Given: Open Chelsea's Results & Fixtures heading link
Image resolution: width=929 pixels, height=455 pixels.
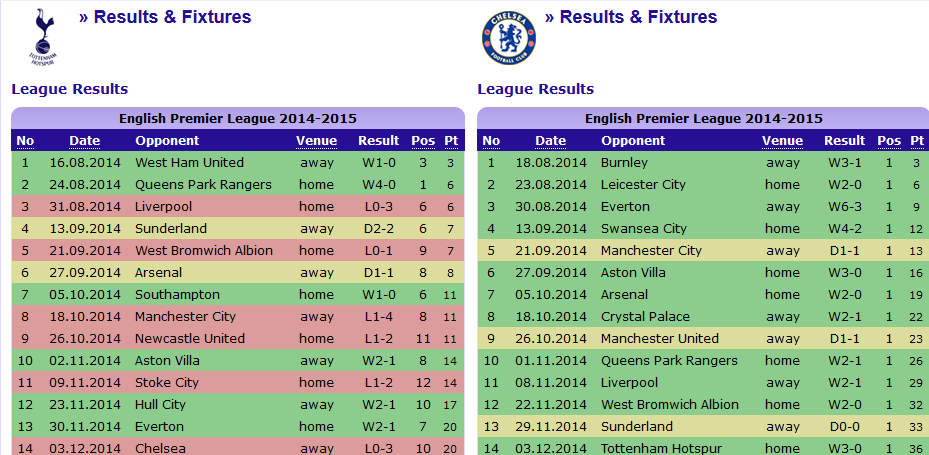Looking at the screenshot, I should [631, 17].
